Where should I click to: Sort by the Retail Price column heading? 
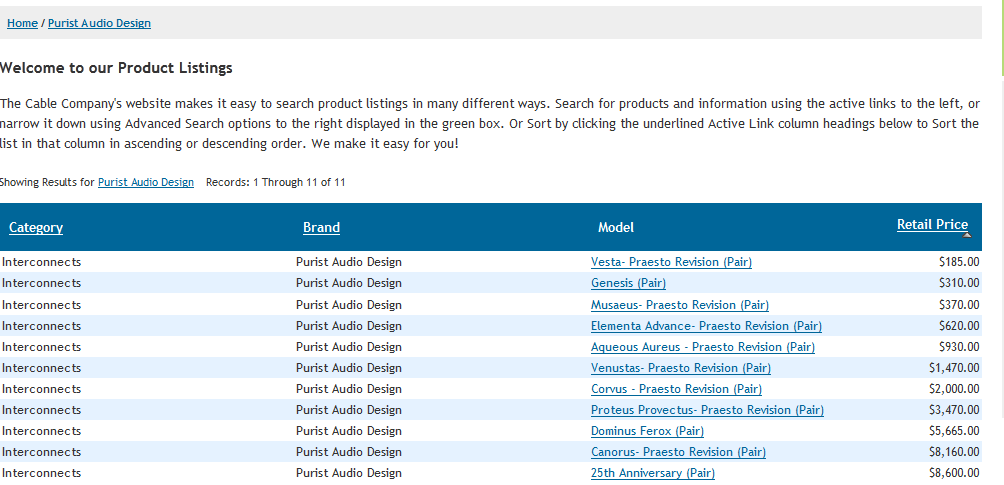click(932, 224)
